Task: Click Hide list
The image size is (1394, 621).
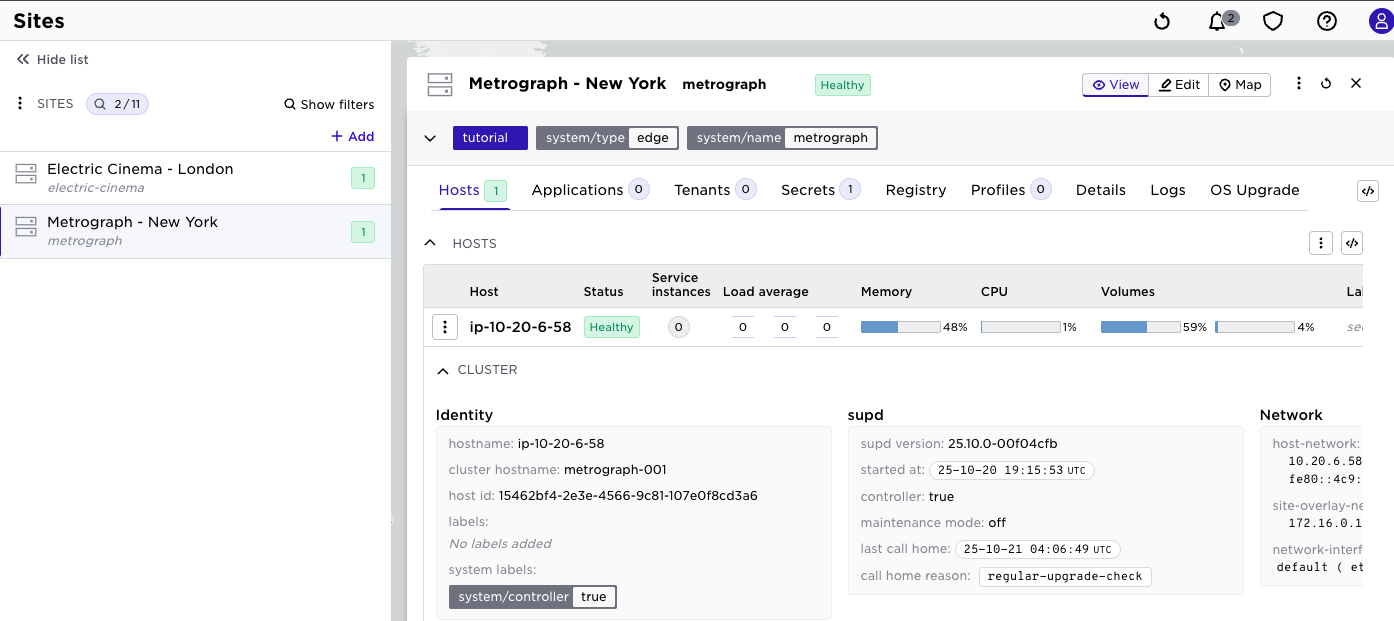Action: pyautogui.click(x=53, y=60)
